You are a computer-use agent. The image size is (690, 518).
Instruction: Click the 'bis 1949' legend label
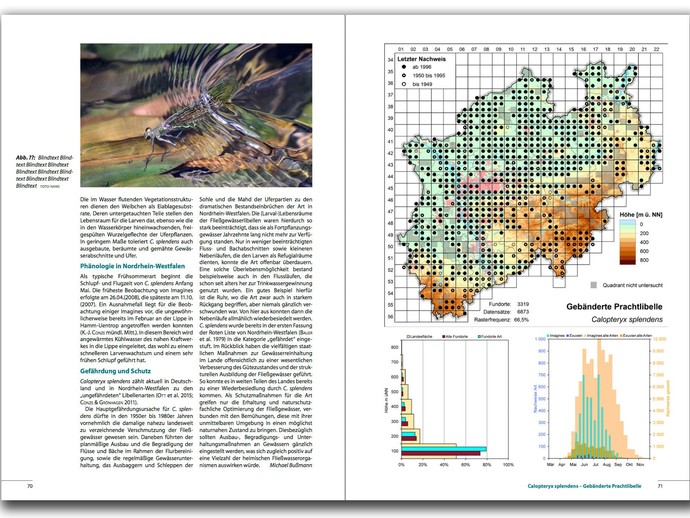(x=422, y=84)
